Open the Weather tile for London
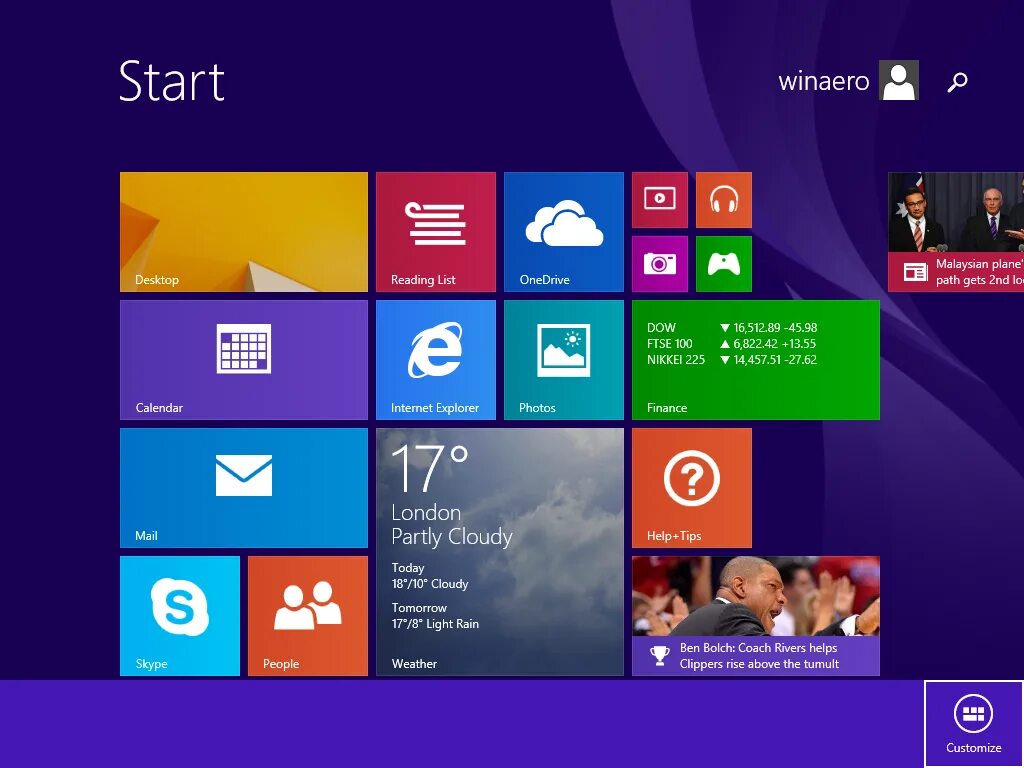The width and height of the screenshot is (1024, 768). tap(500, 552)
